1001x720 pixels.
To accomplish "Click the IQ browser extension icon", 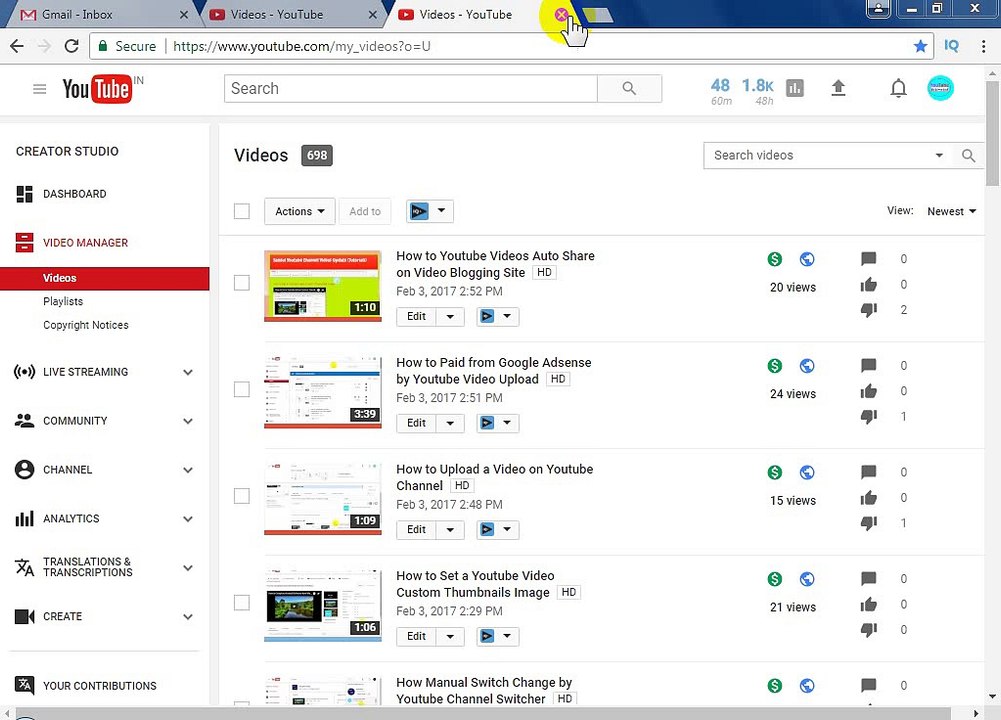I will (x=951, y=46).
